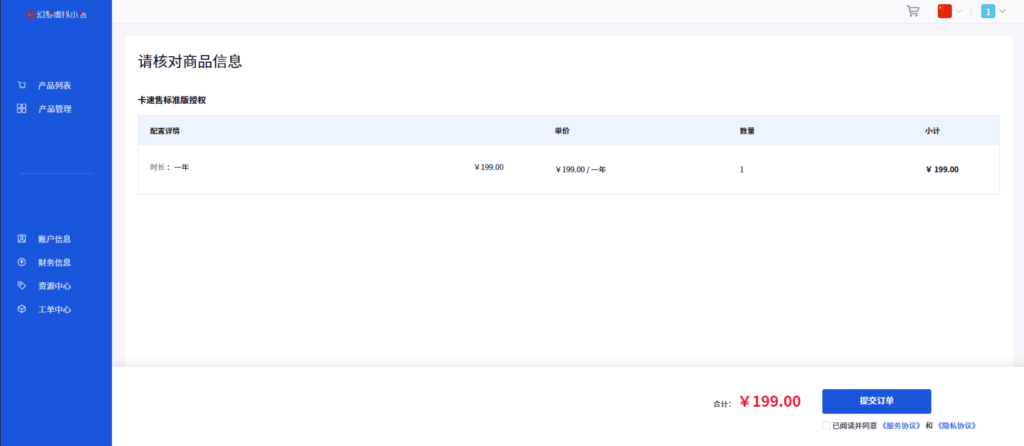This screenshot has width=1024, height=446.
Task: Click the 财务信息 coin icon
Action: (22, 262)
